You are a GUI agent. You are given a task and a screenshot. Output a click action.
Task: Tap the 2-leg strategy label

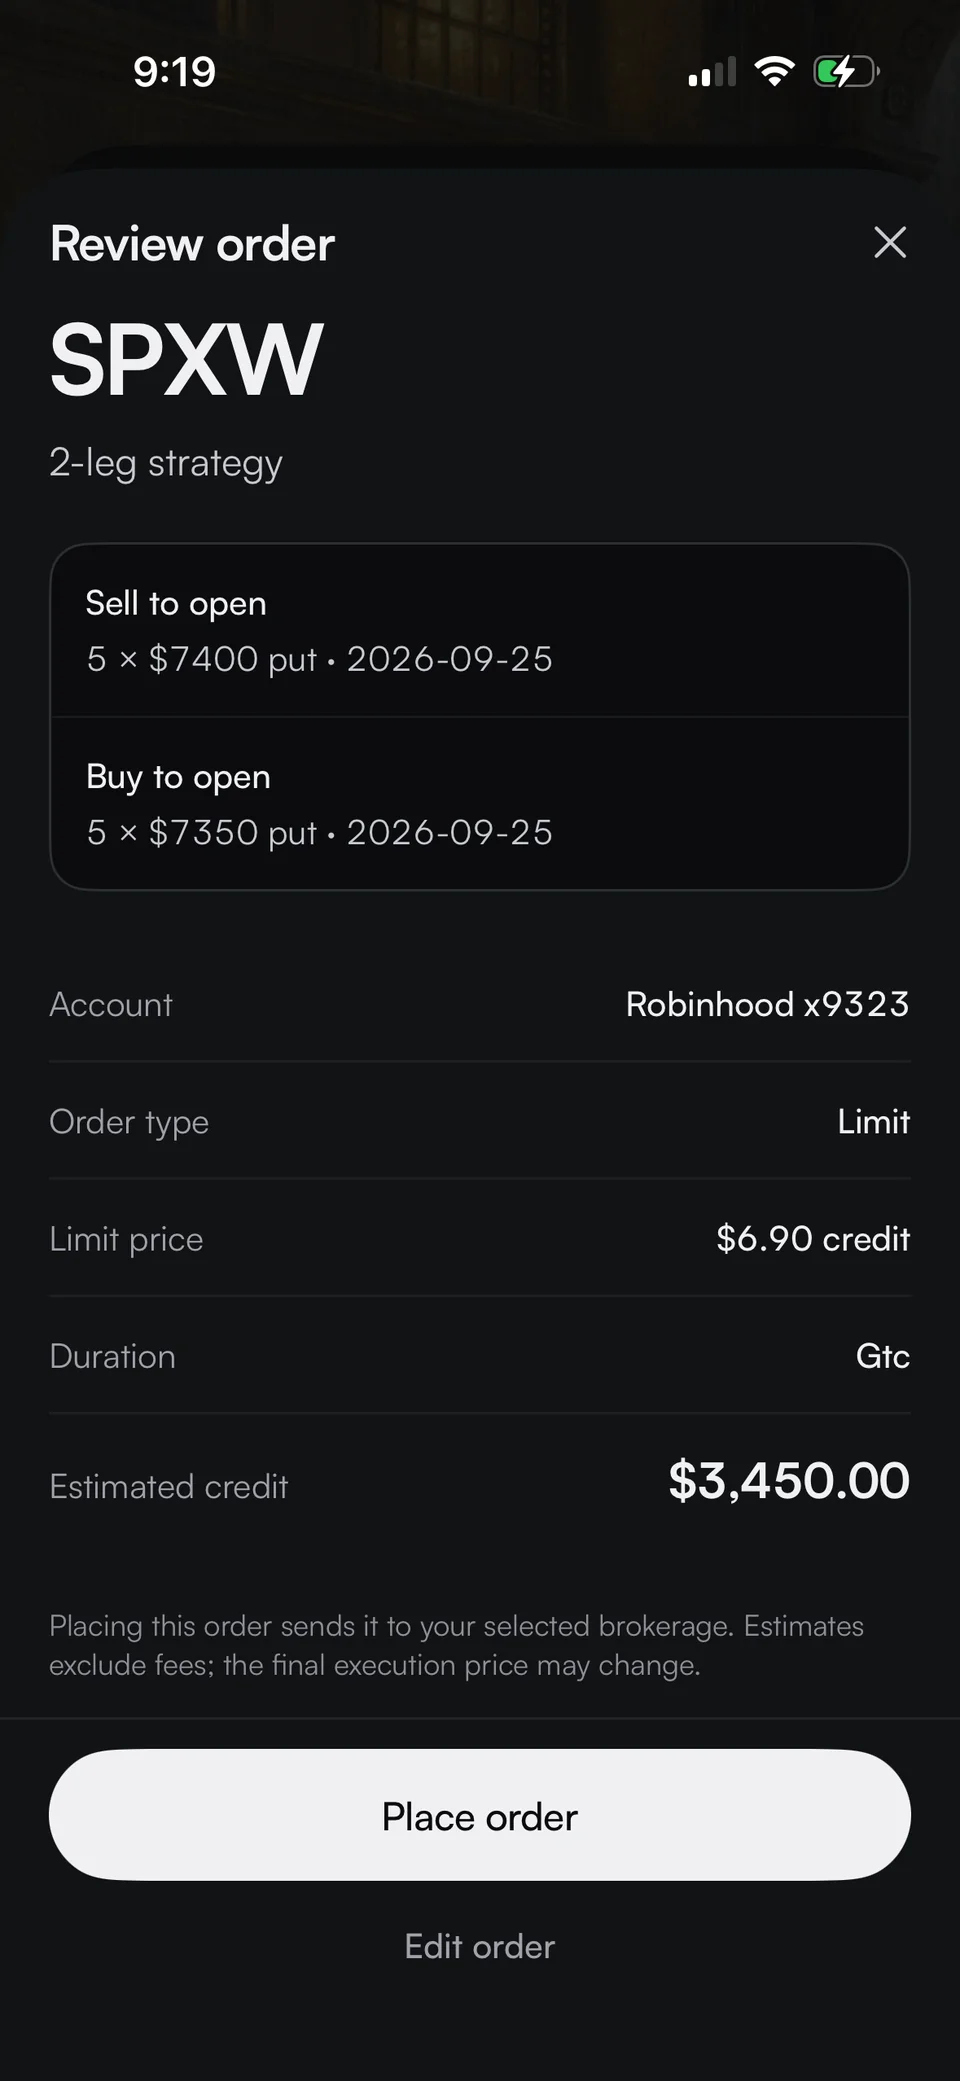[166, 463]
